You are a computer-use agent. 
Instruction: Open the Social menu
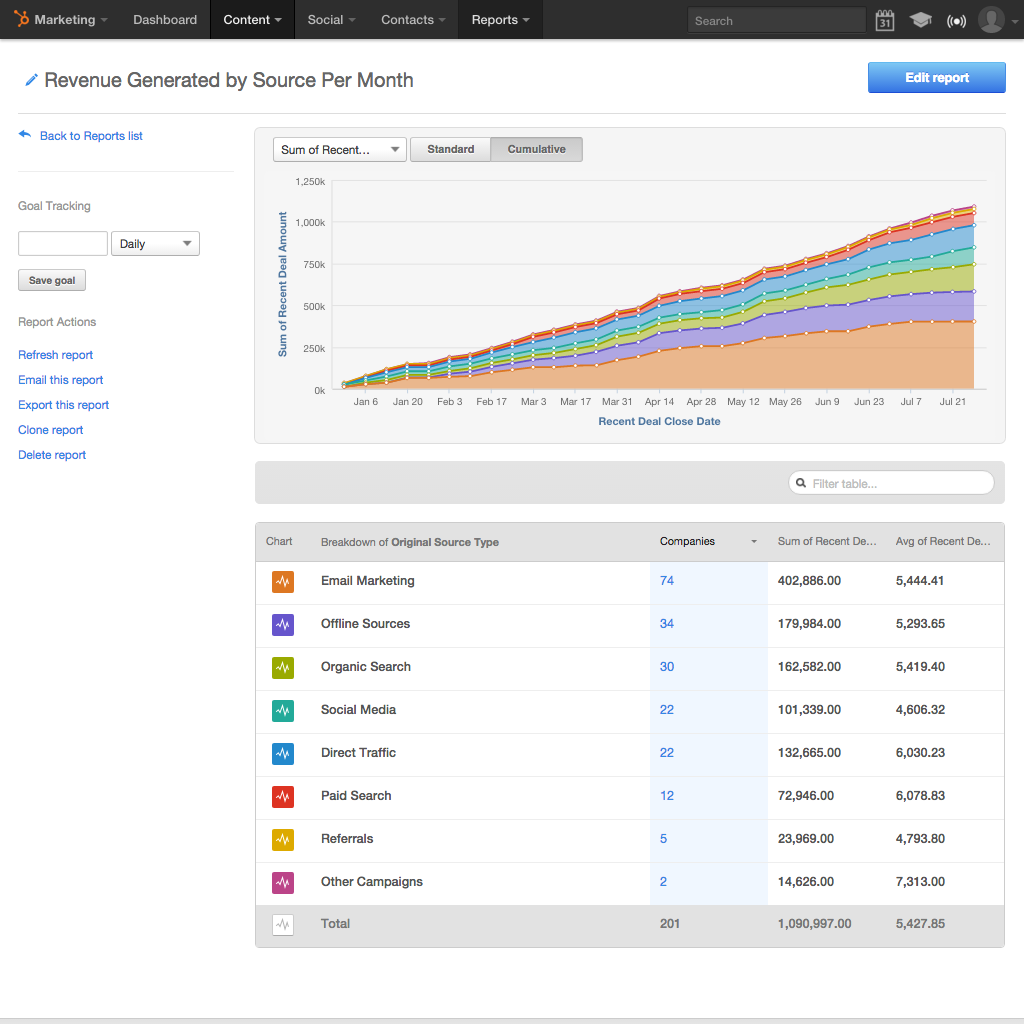click(331, 20)
